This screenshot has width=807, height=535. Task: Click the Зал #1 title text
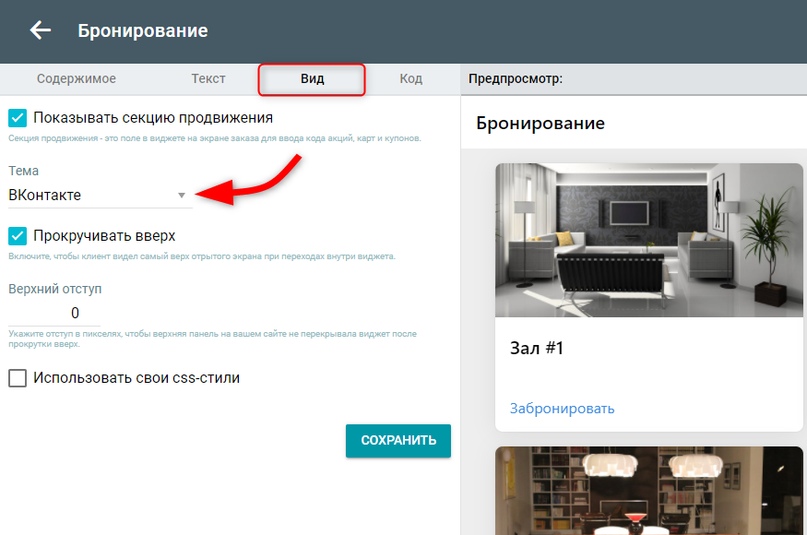coord(536,348)
